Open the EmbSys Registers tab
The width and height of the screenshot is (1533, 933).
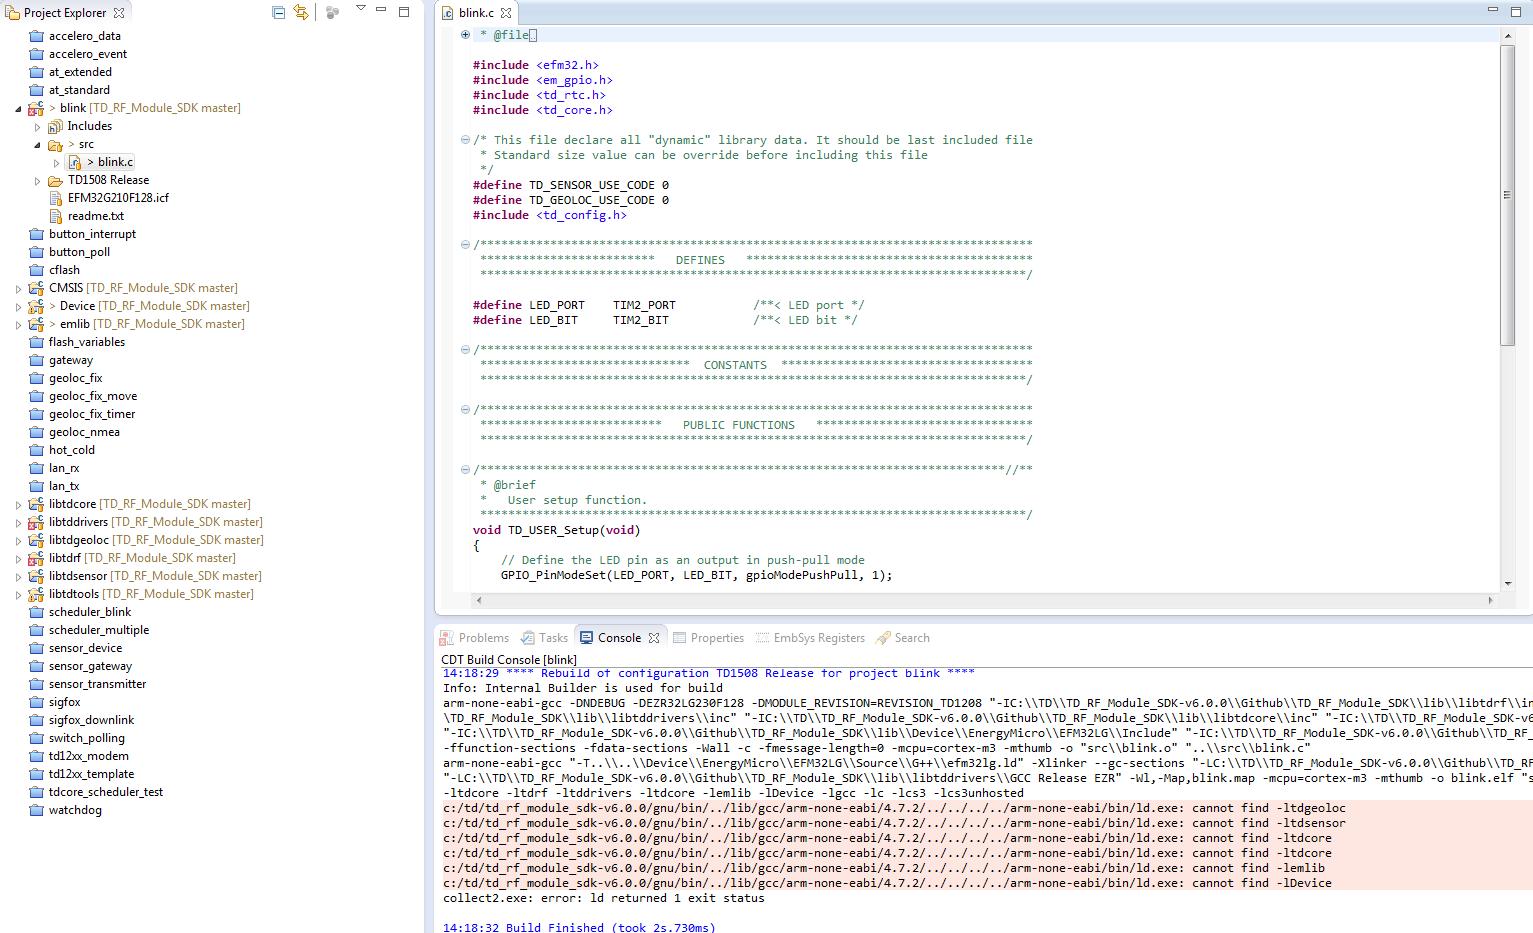click(x=809, y=637)
